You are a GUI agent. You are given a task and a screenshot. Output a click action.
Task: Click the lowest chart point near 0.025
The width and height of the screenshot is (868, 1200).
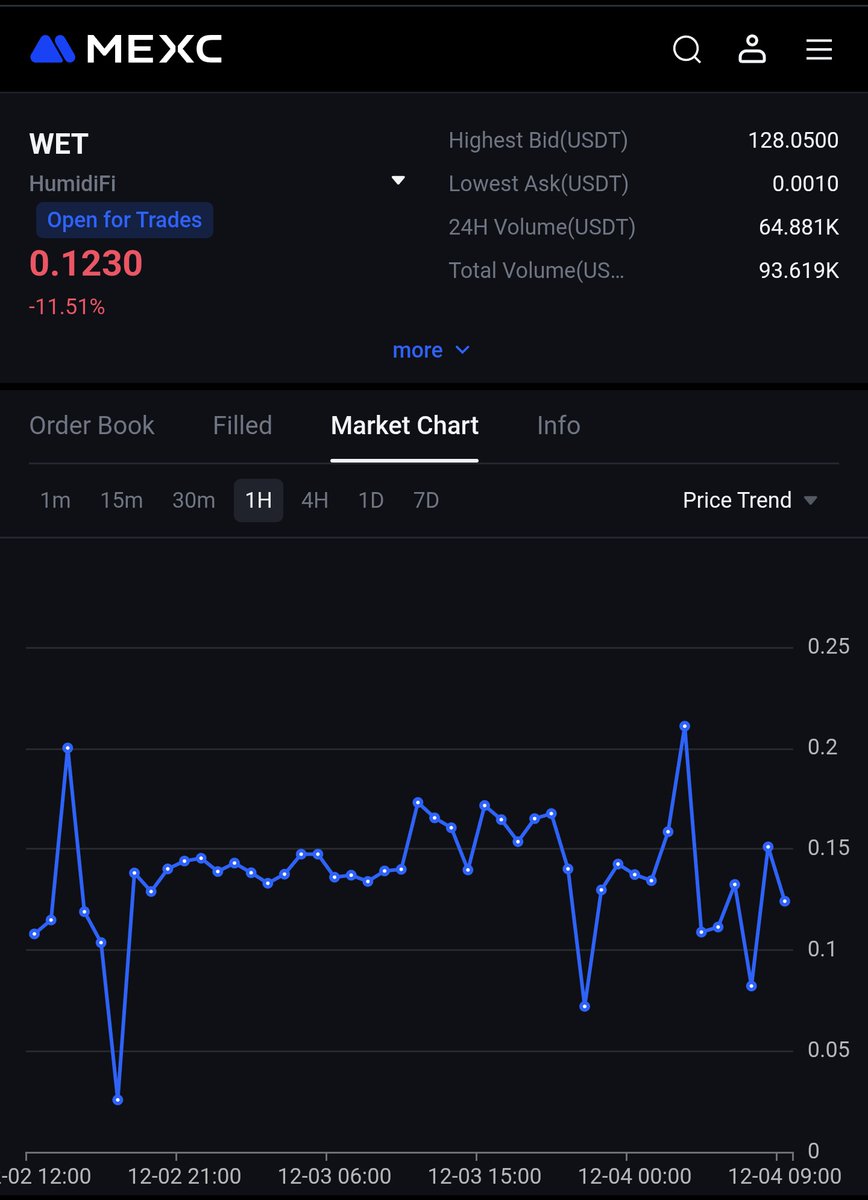coord(118,1100)
